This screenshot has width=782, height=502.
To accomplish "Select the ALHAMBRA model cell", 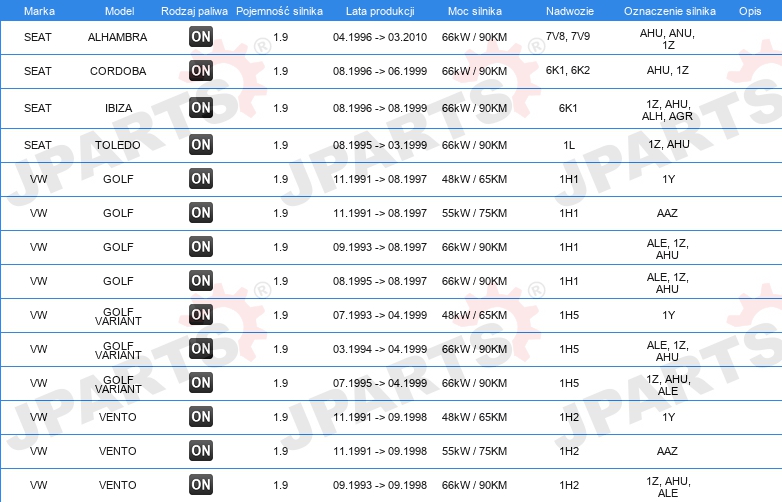I will click(x=118, y=37).
